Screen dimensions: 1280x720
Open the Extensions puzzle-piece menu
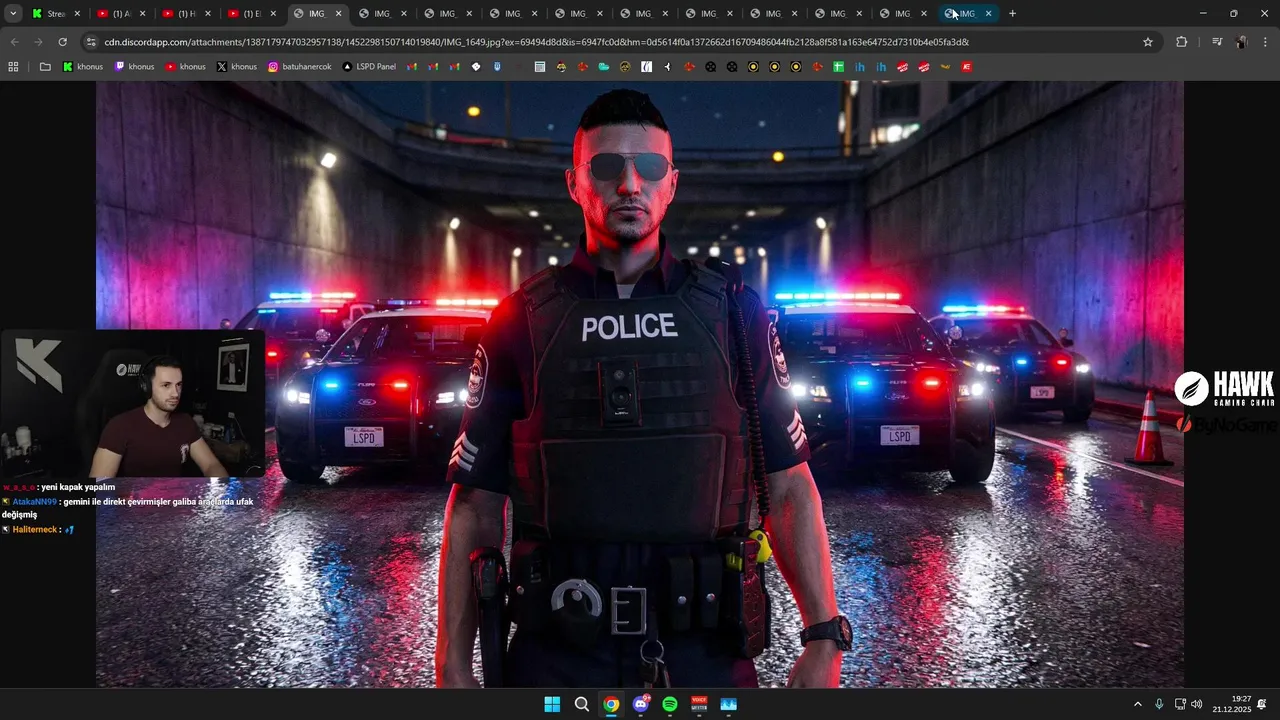pyautogui.click(x=1181, y=42)
